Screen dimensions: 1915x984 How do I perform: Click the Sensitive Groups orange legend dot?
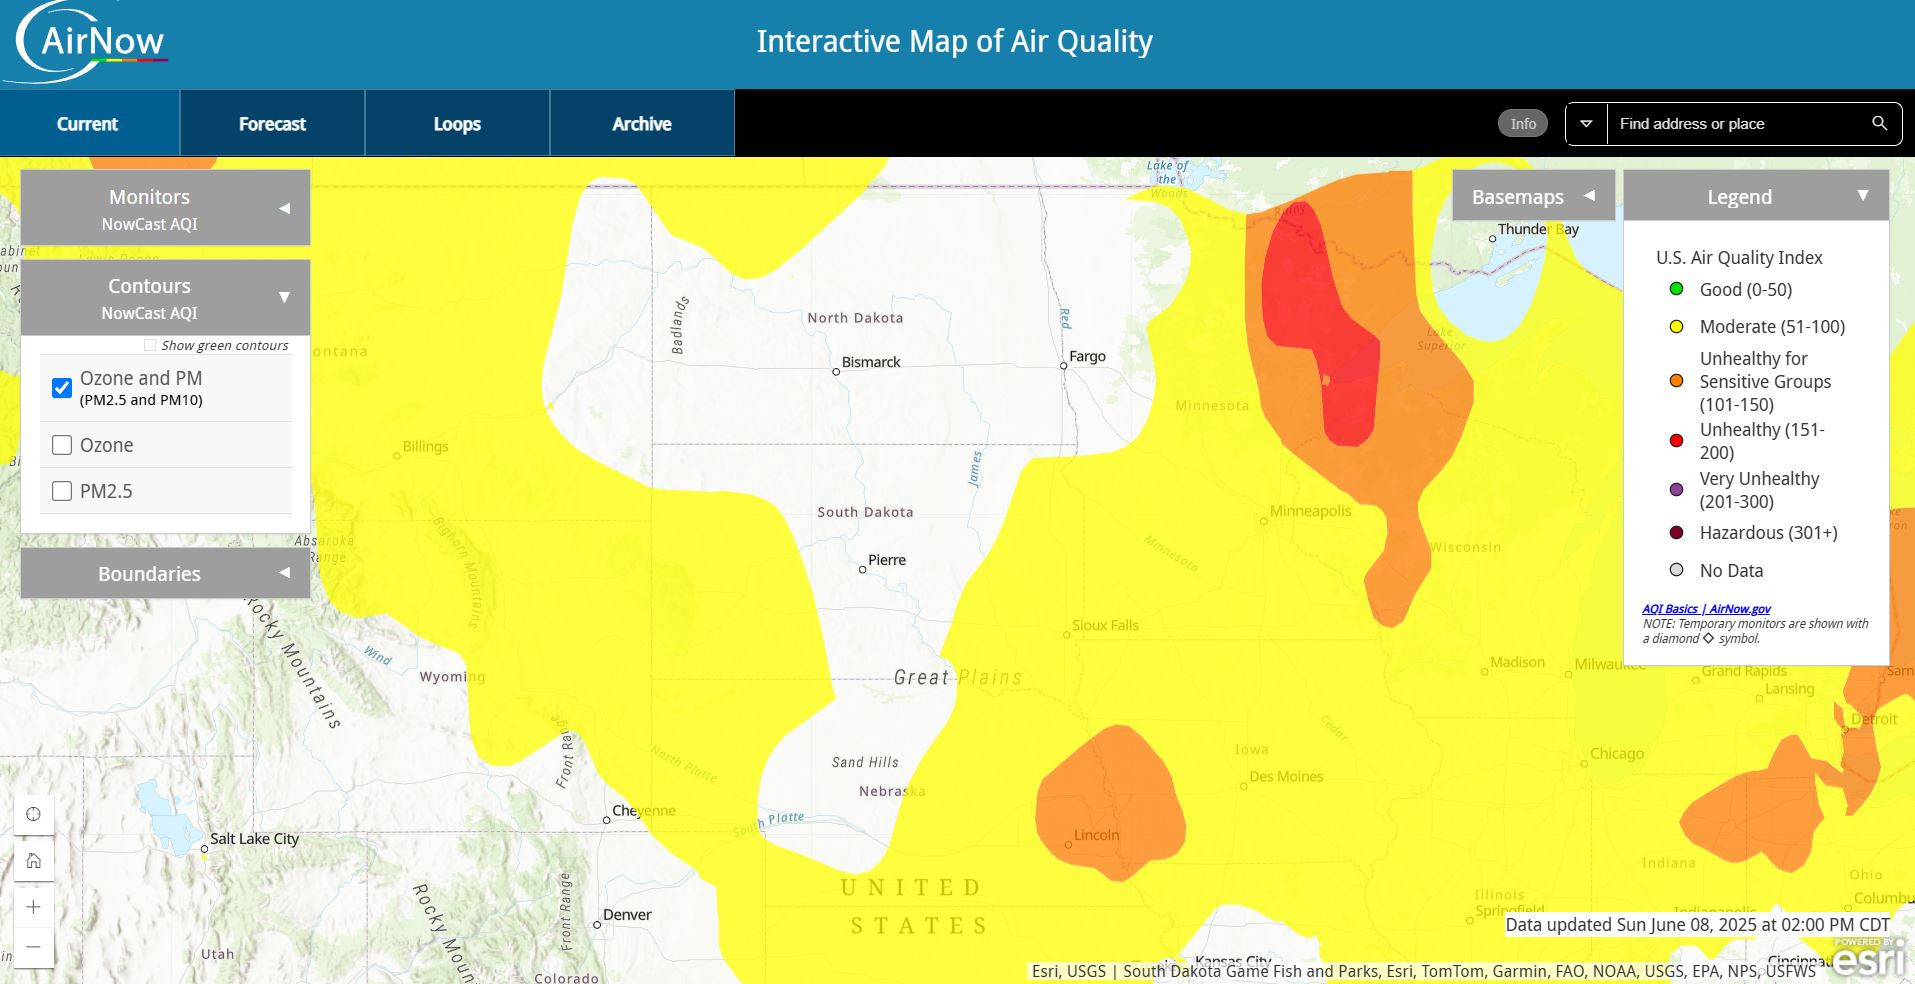coord(1677,381)
